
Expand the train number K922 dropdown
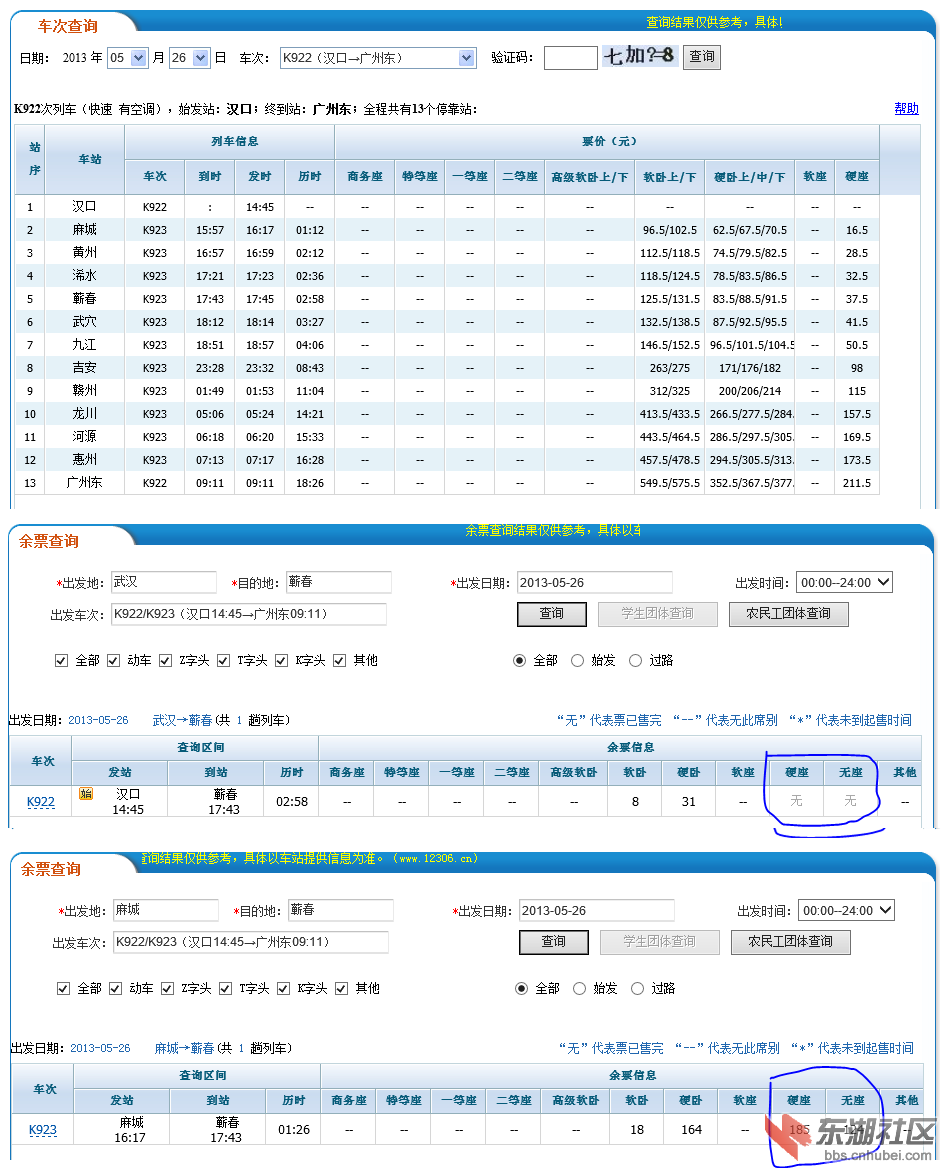(378, 58)
